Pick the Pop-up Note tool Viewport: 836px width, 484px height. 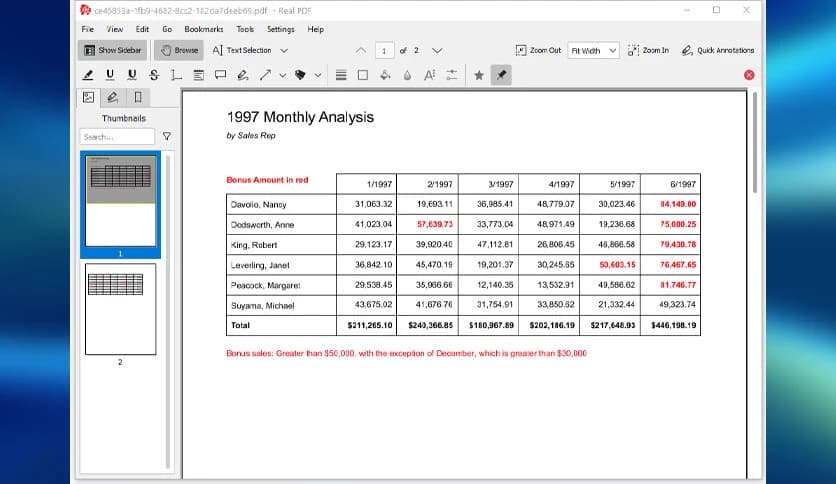click(x=219, y=75)
